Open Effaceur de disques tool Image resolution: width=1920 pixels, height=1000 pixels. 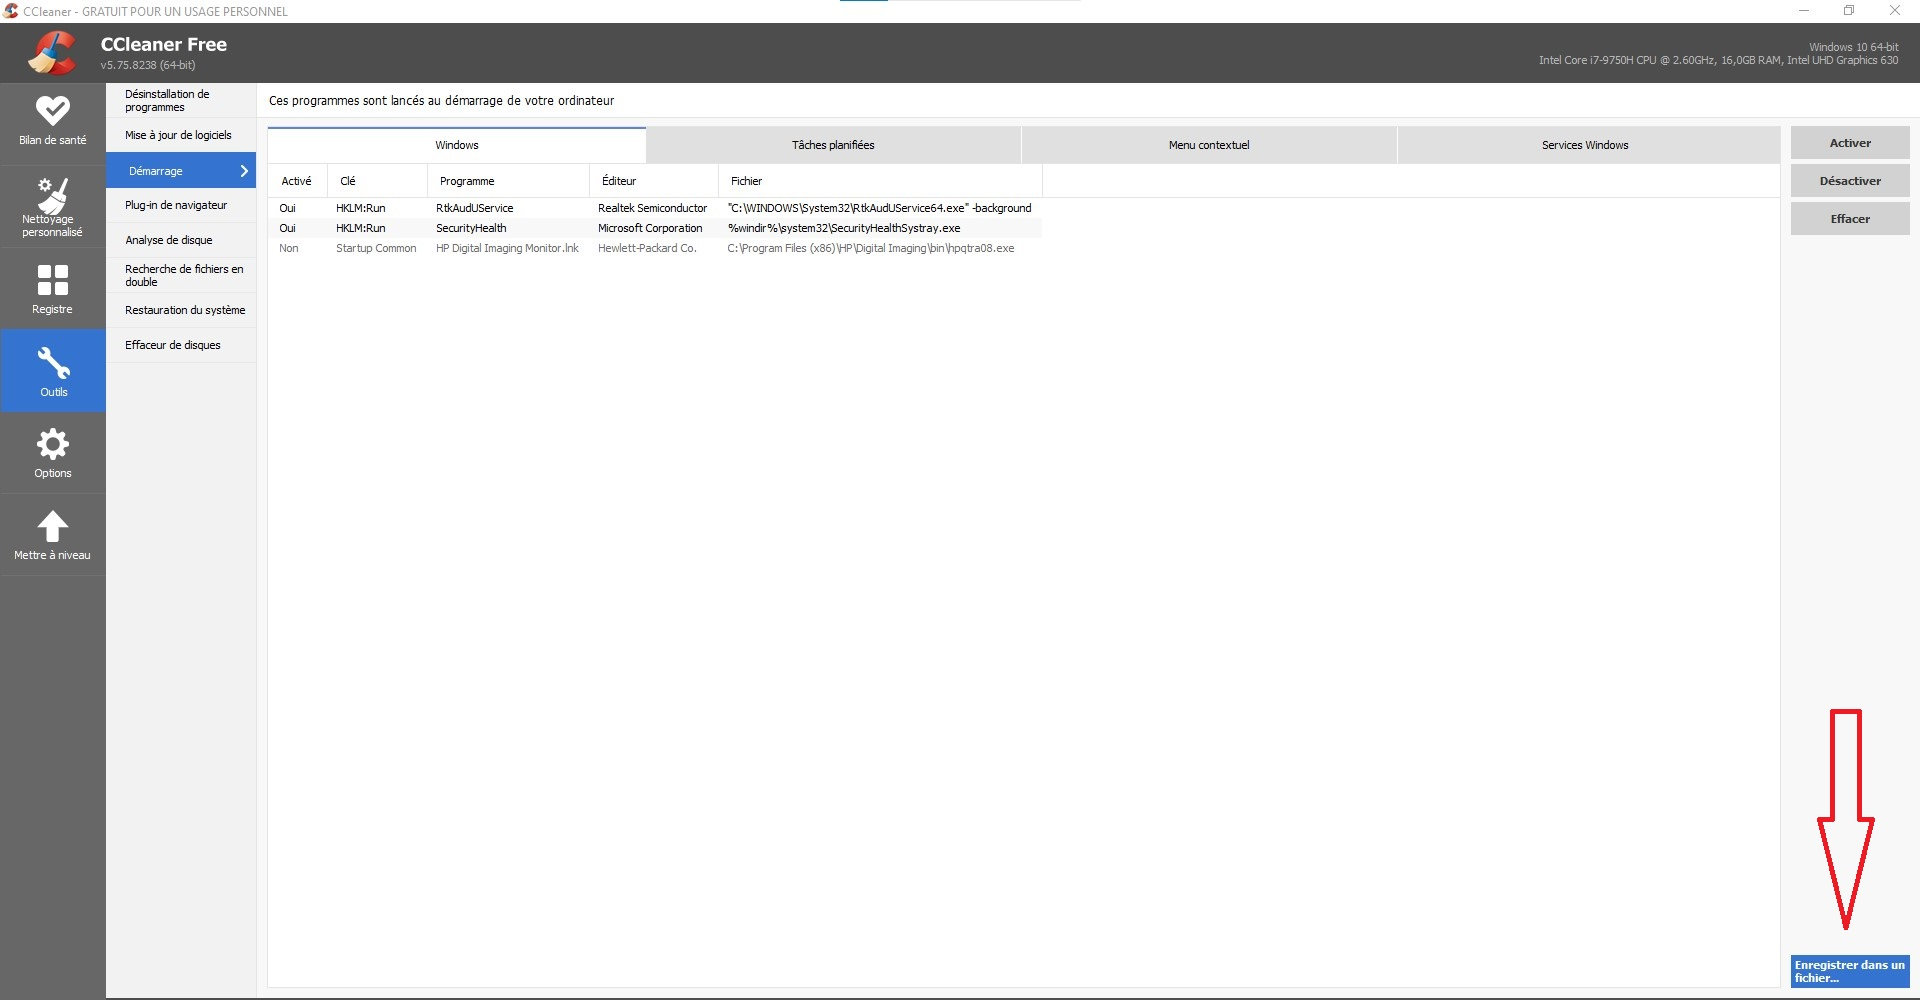coord(181,345)
